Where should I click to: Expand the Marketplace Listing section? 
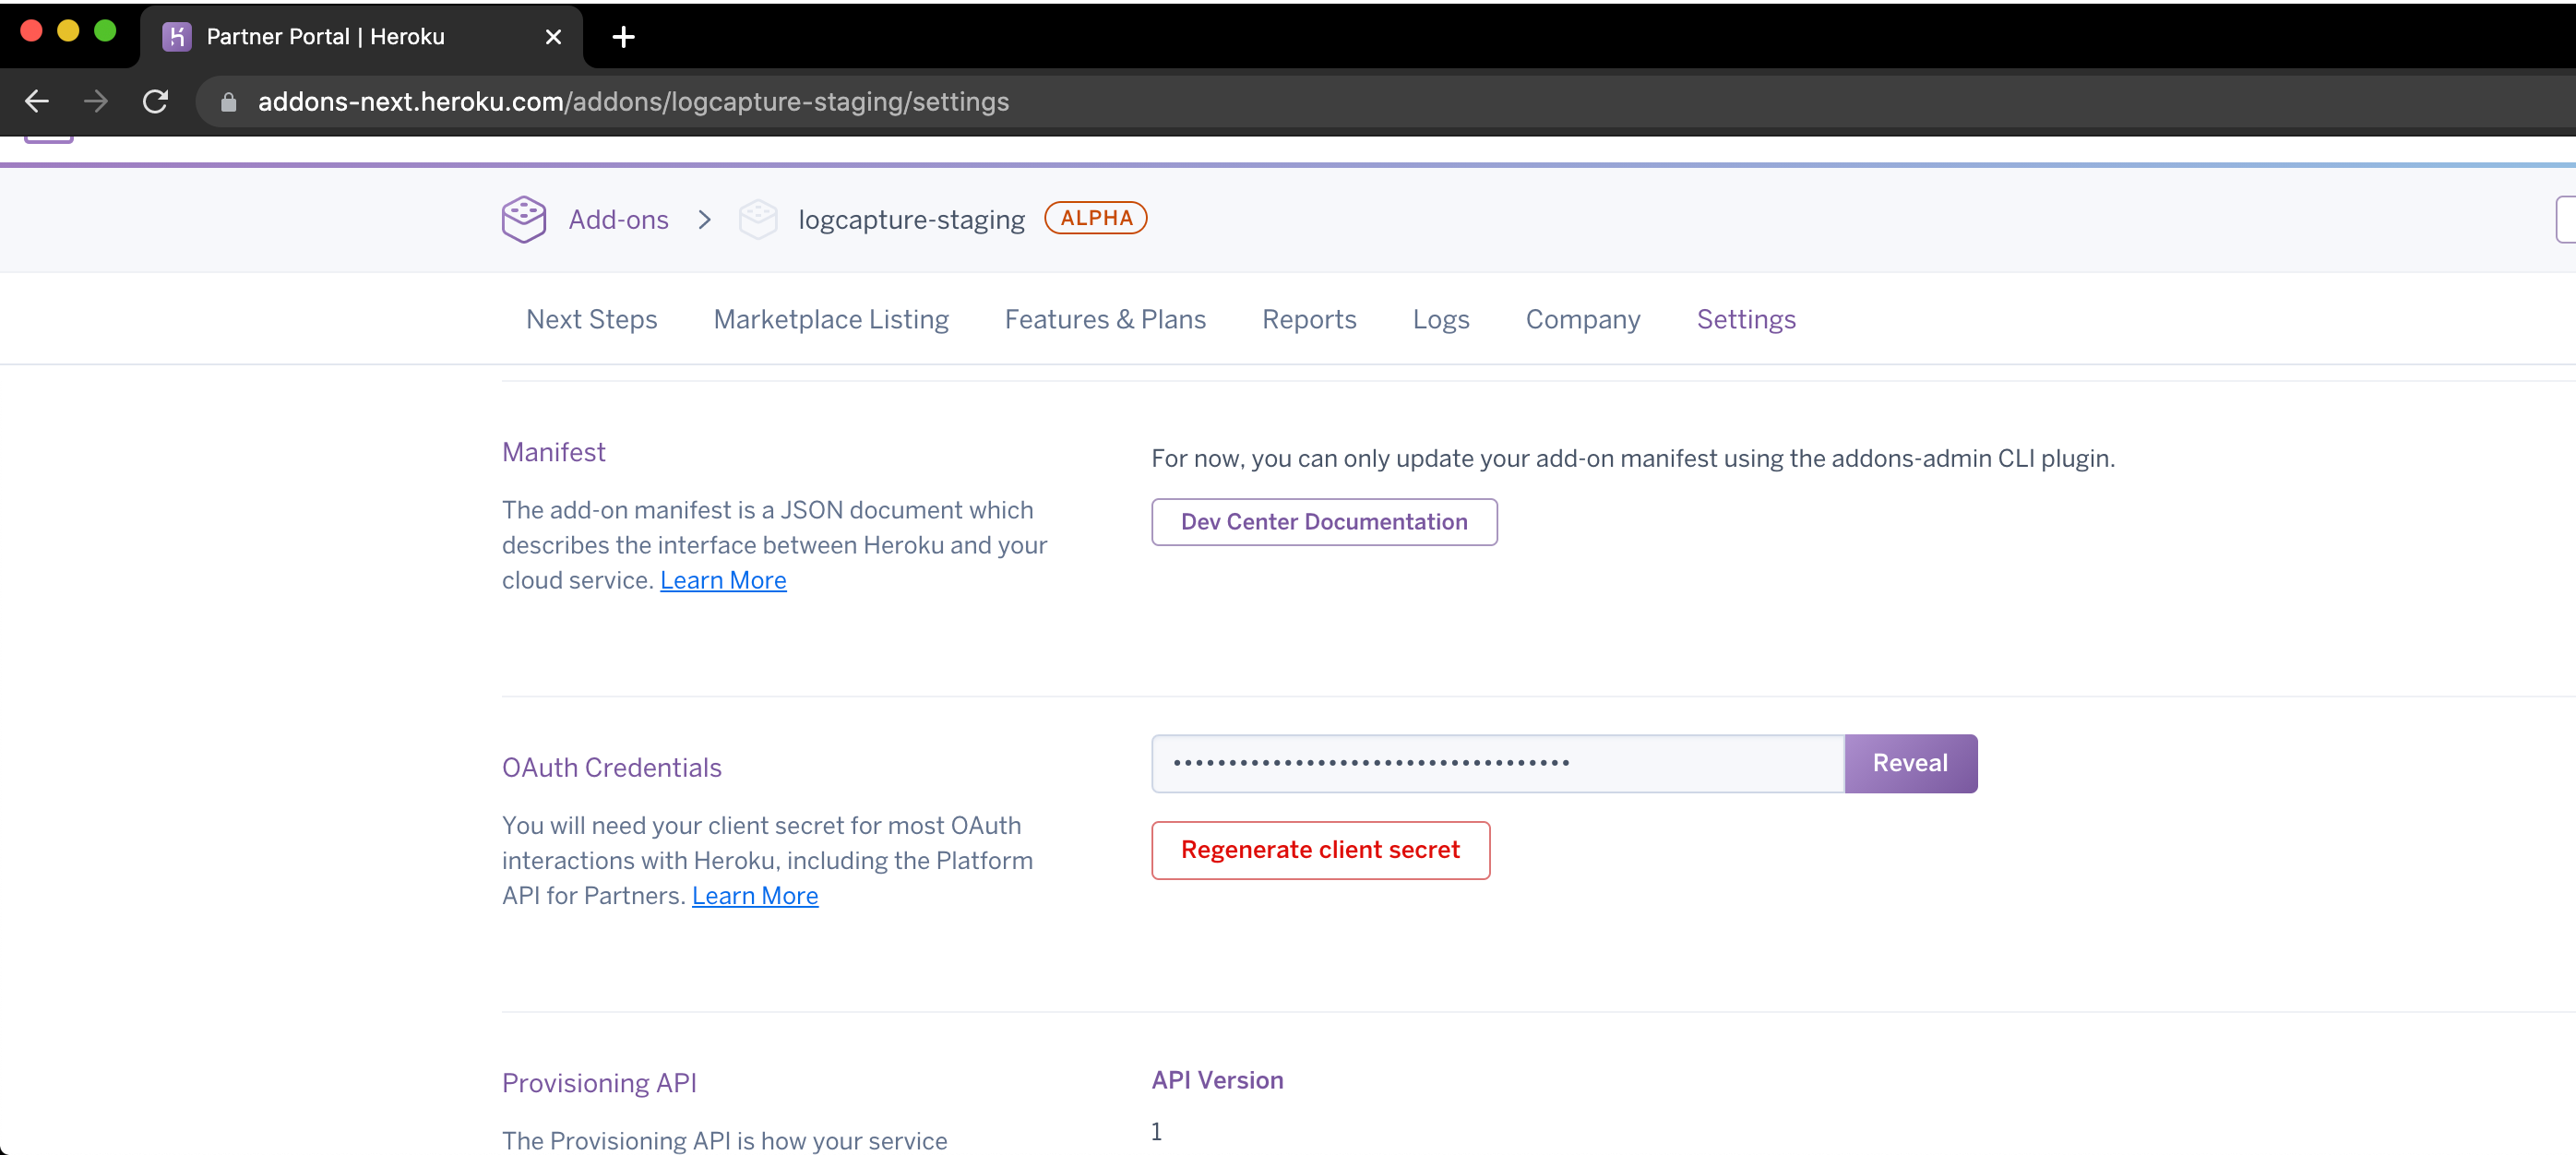pyautogui.click(x=831, y=320)
